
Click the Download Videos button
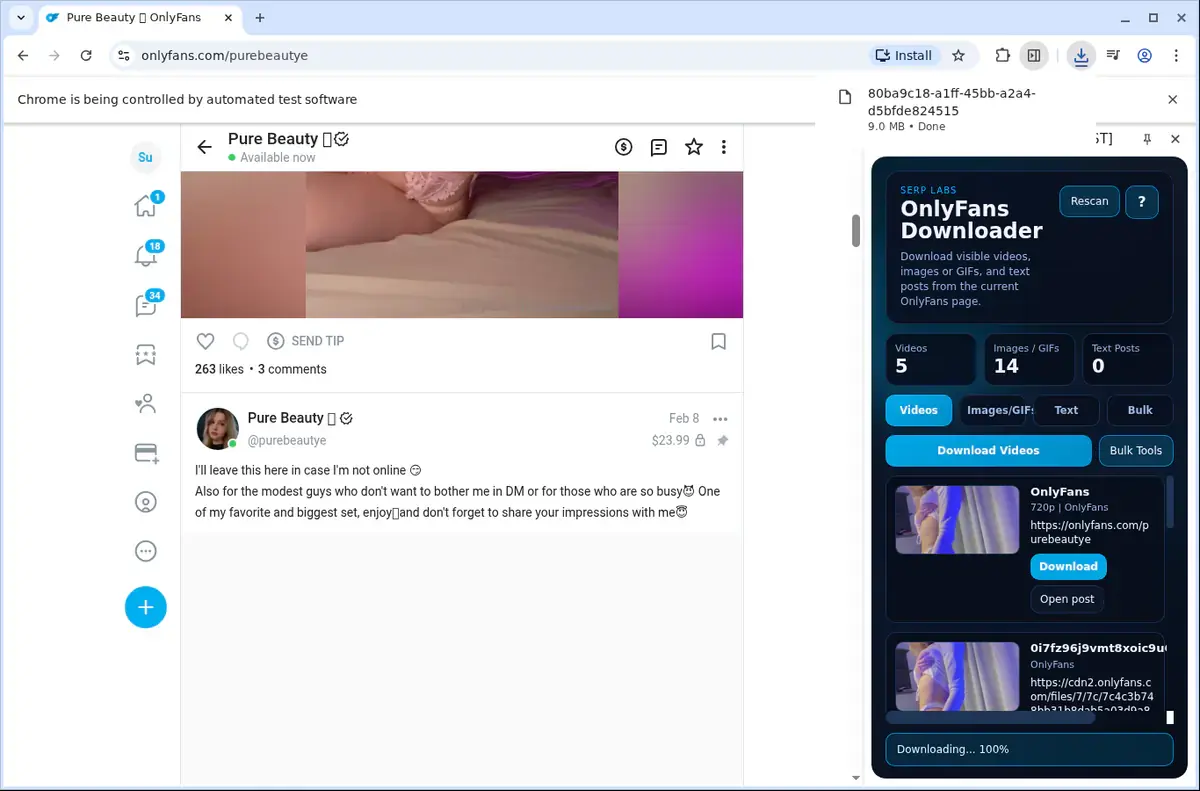[988, 451]
